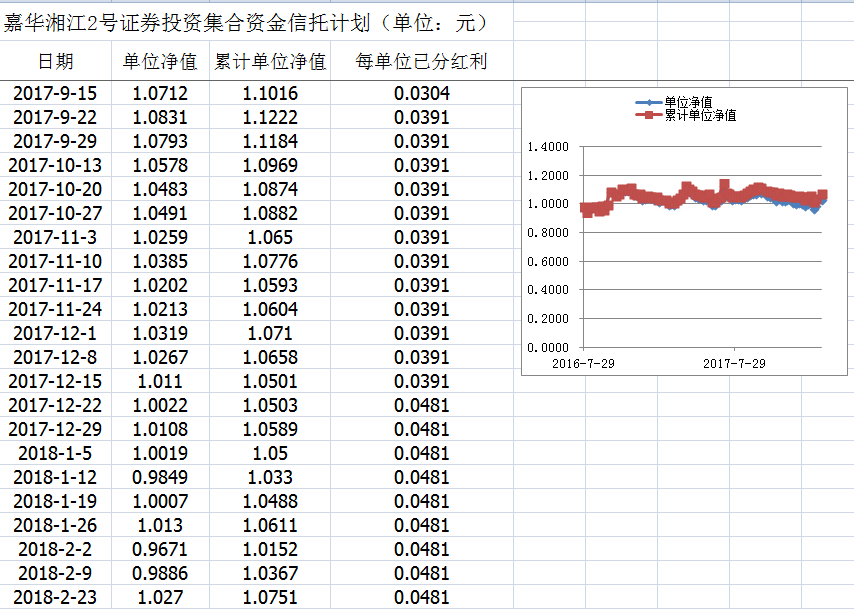Select the 每单位已分红利 header cell
854x609 pixels.
[421, 62]
